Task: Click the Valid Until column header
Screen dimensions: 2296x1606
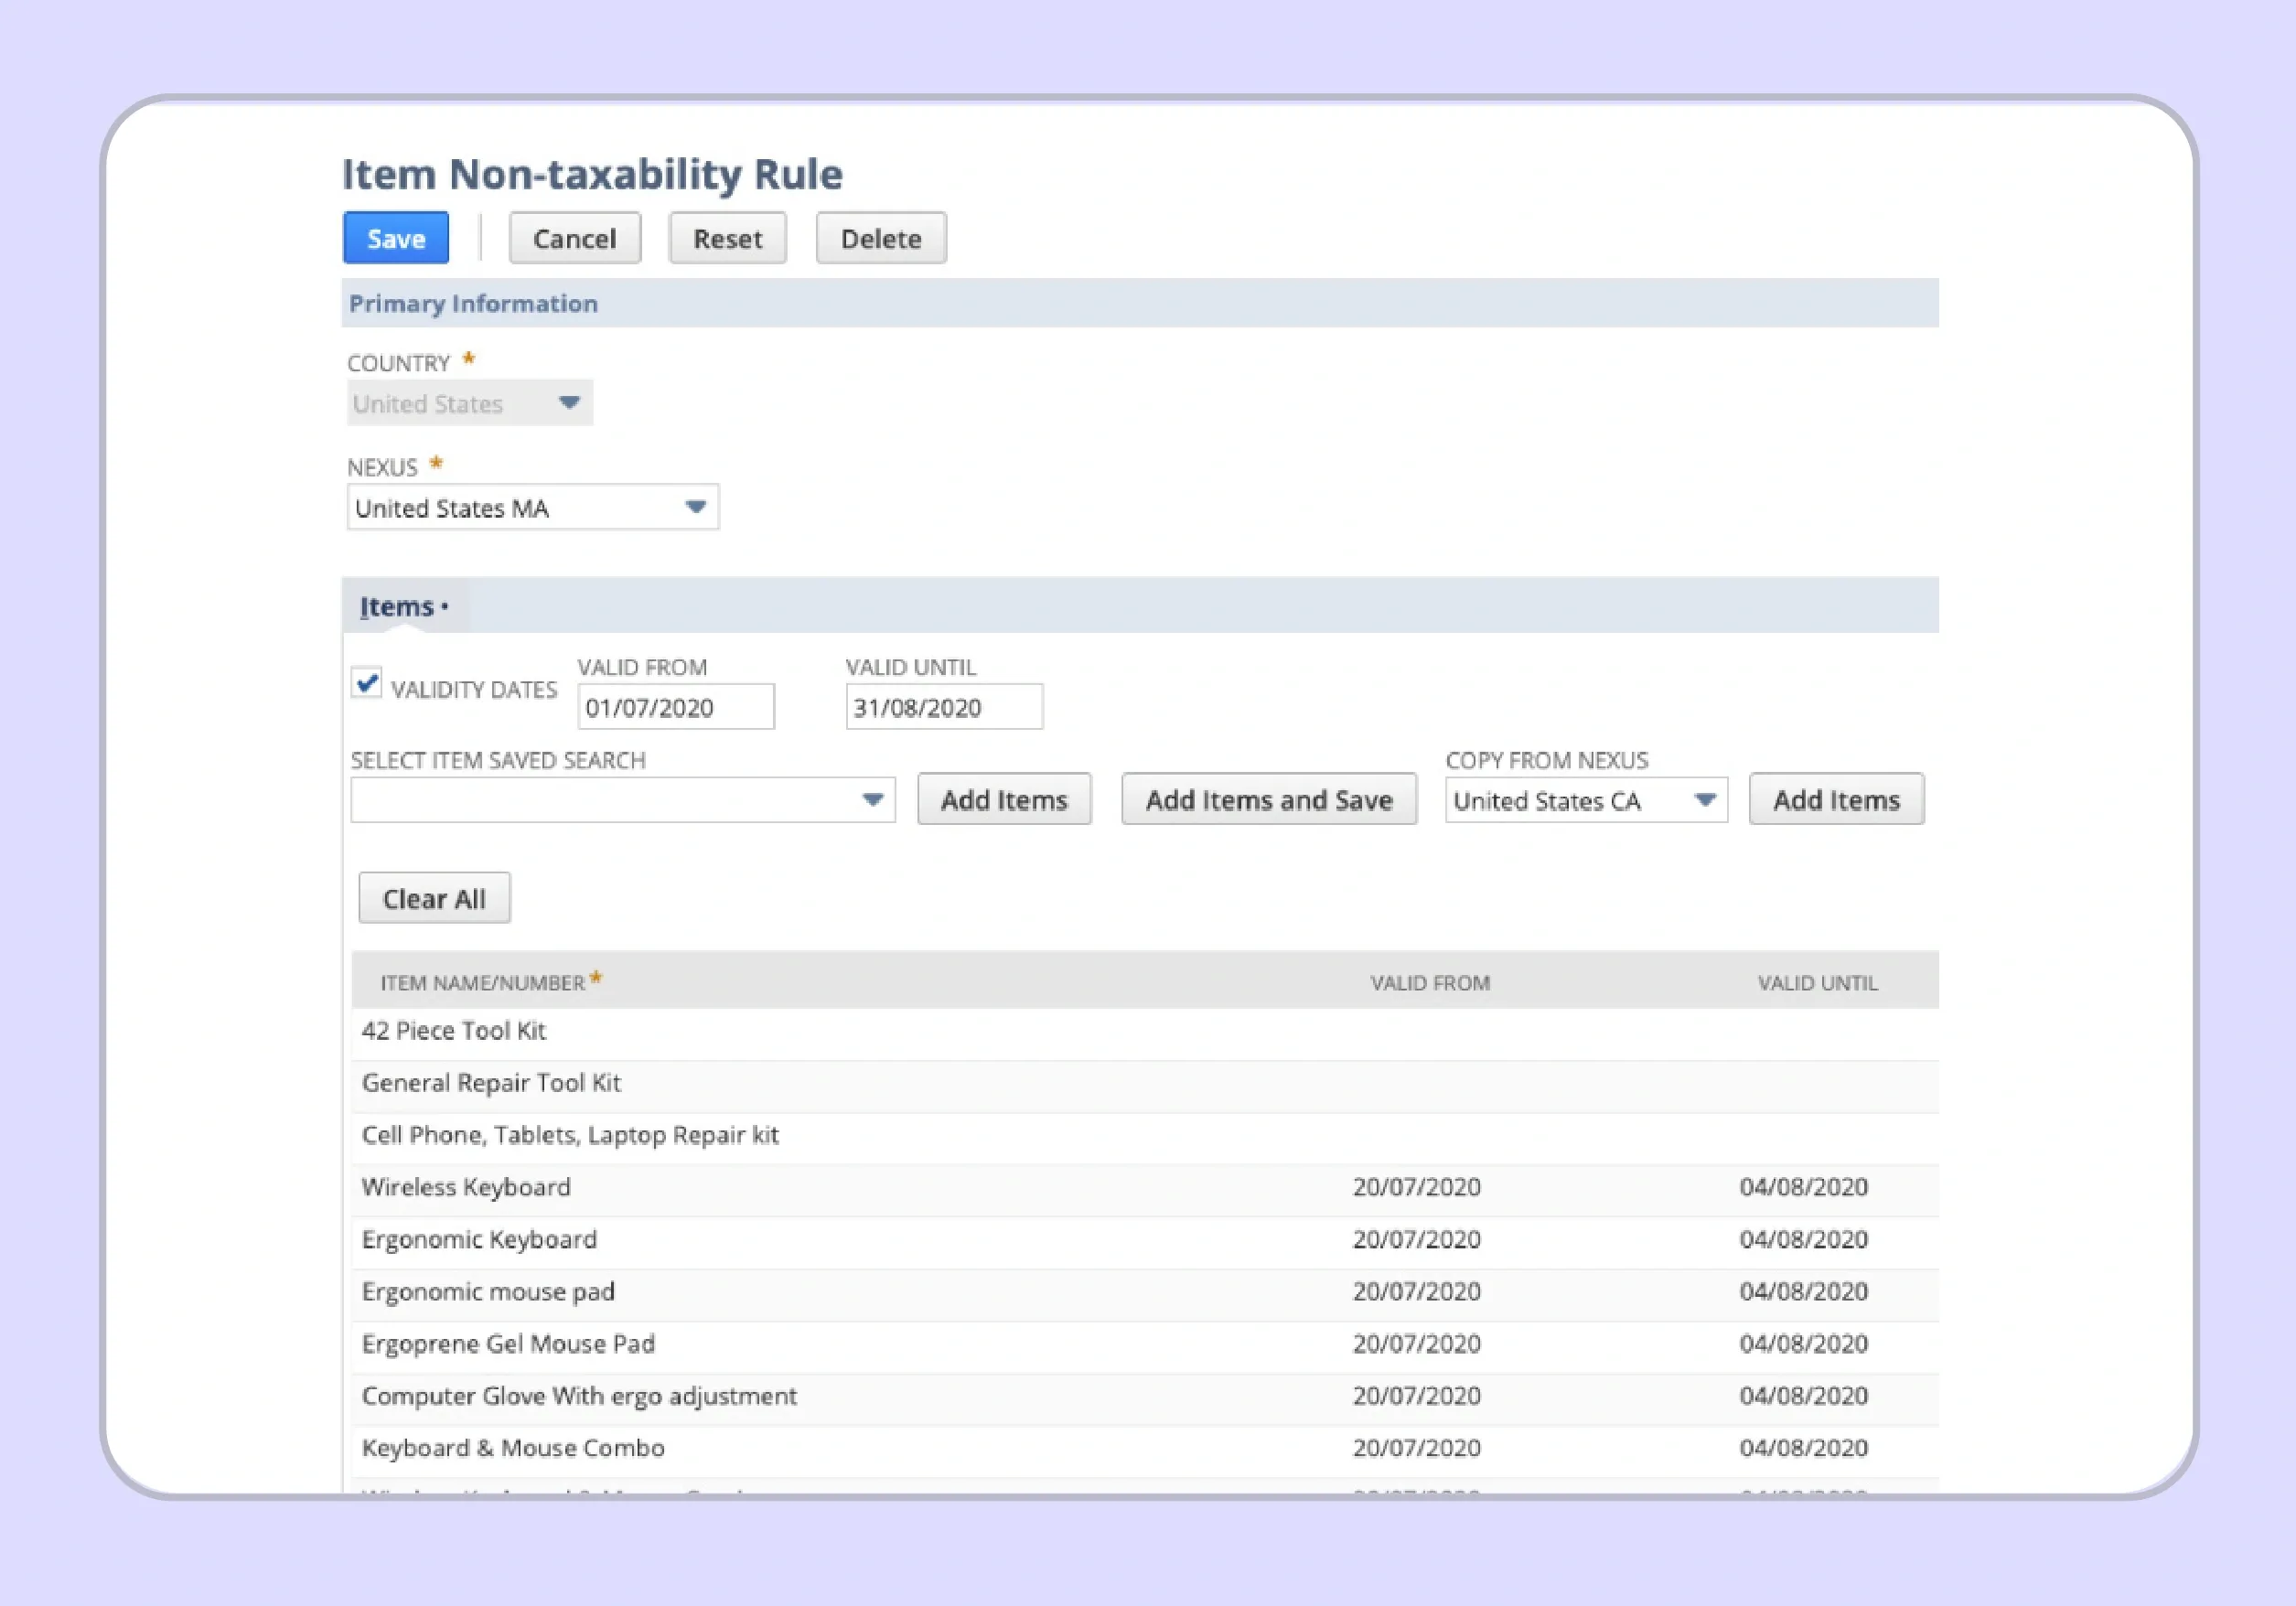Action: click(x=1817, y=983)
